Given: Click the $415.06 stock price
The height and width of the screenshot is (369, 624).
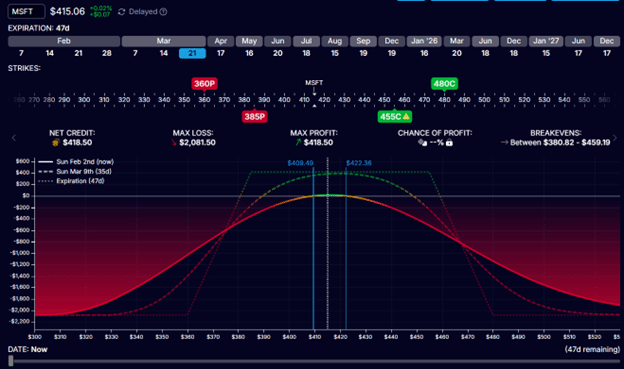Looking at the screenshot, I should click(x=67, y=12).
